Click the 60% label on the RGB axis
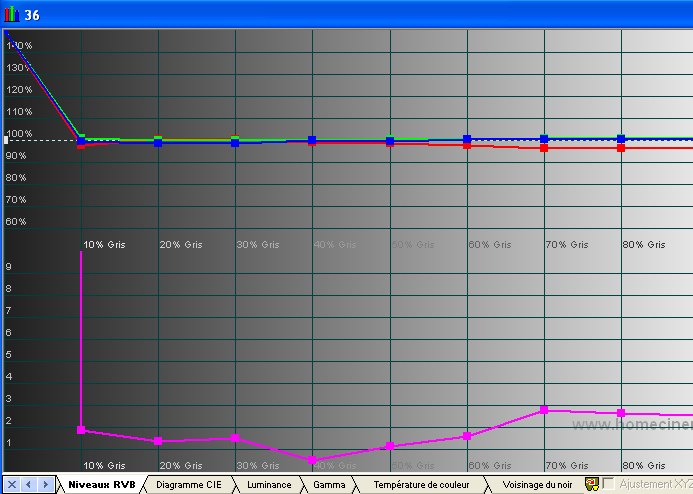 pos(16,222)
